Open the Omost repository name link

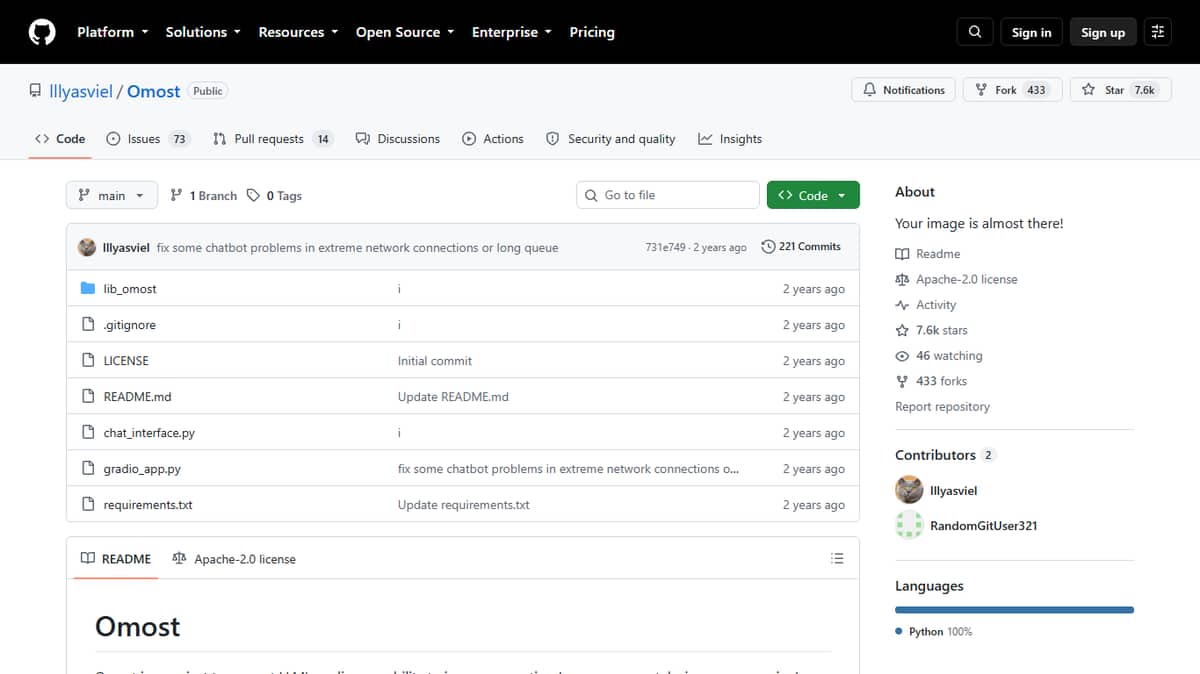tap(154, 91)
